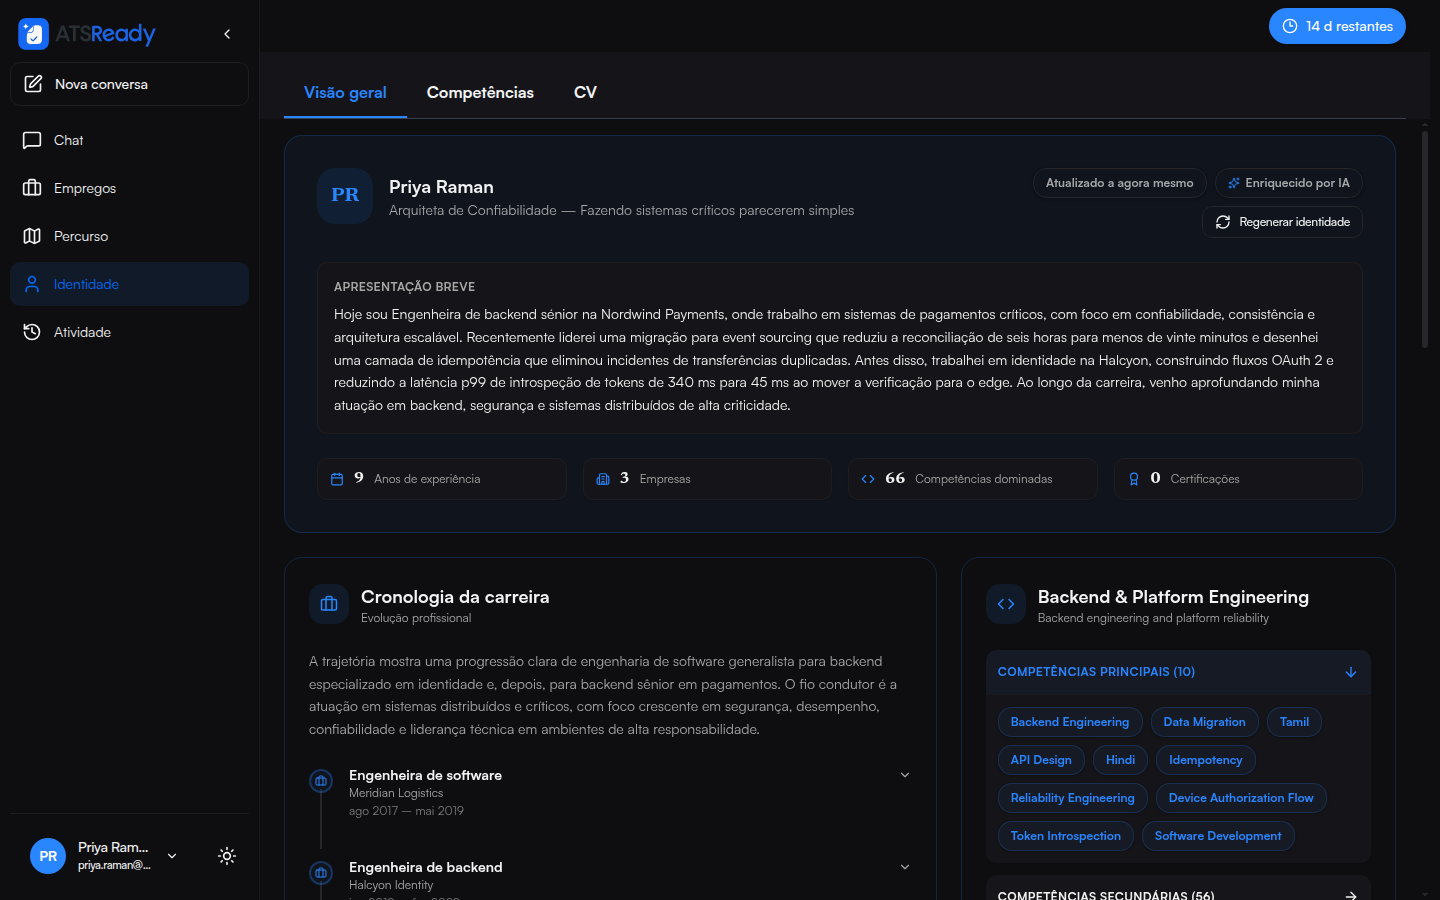
Task: Click the building icon by Empresas
Action: click(603, 479)
